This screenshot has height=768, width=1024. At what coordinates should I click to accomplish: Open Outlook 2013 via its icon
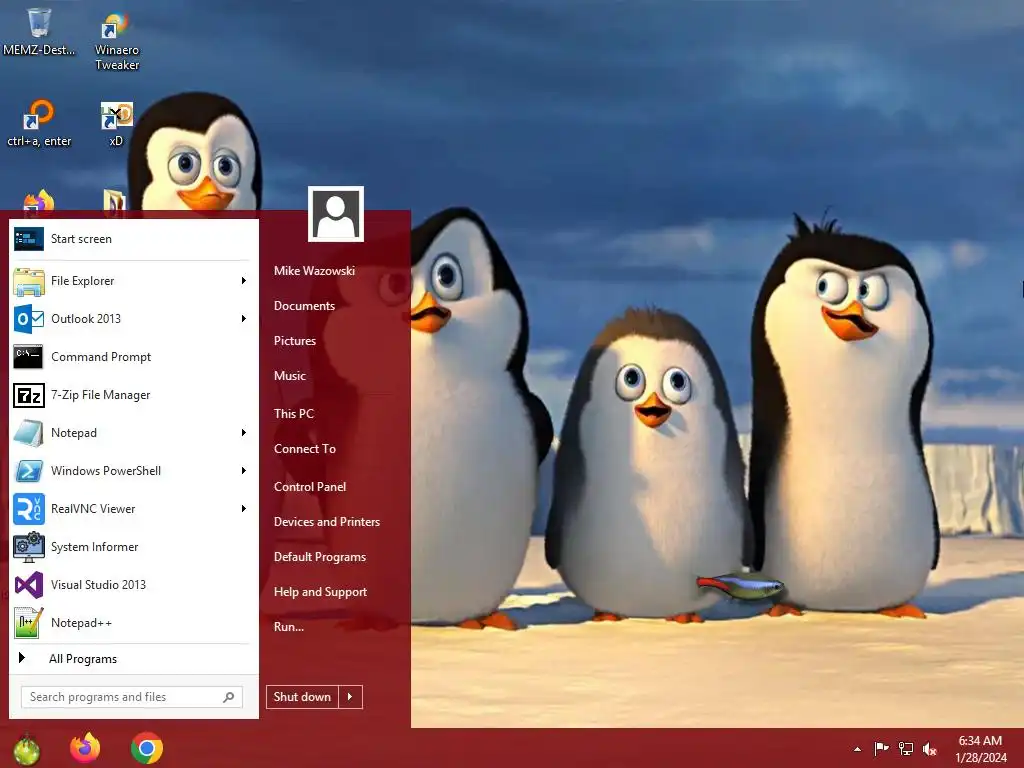click(29, 319)
